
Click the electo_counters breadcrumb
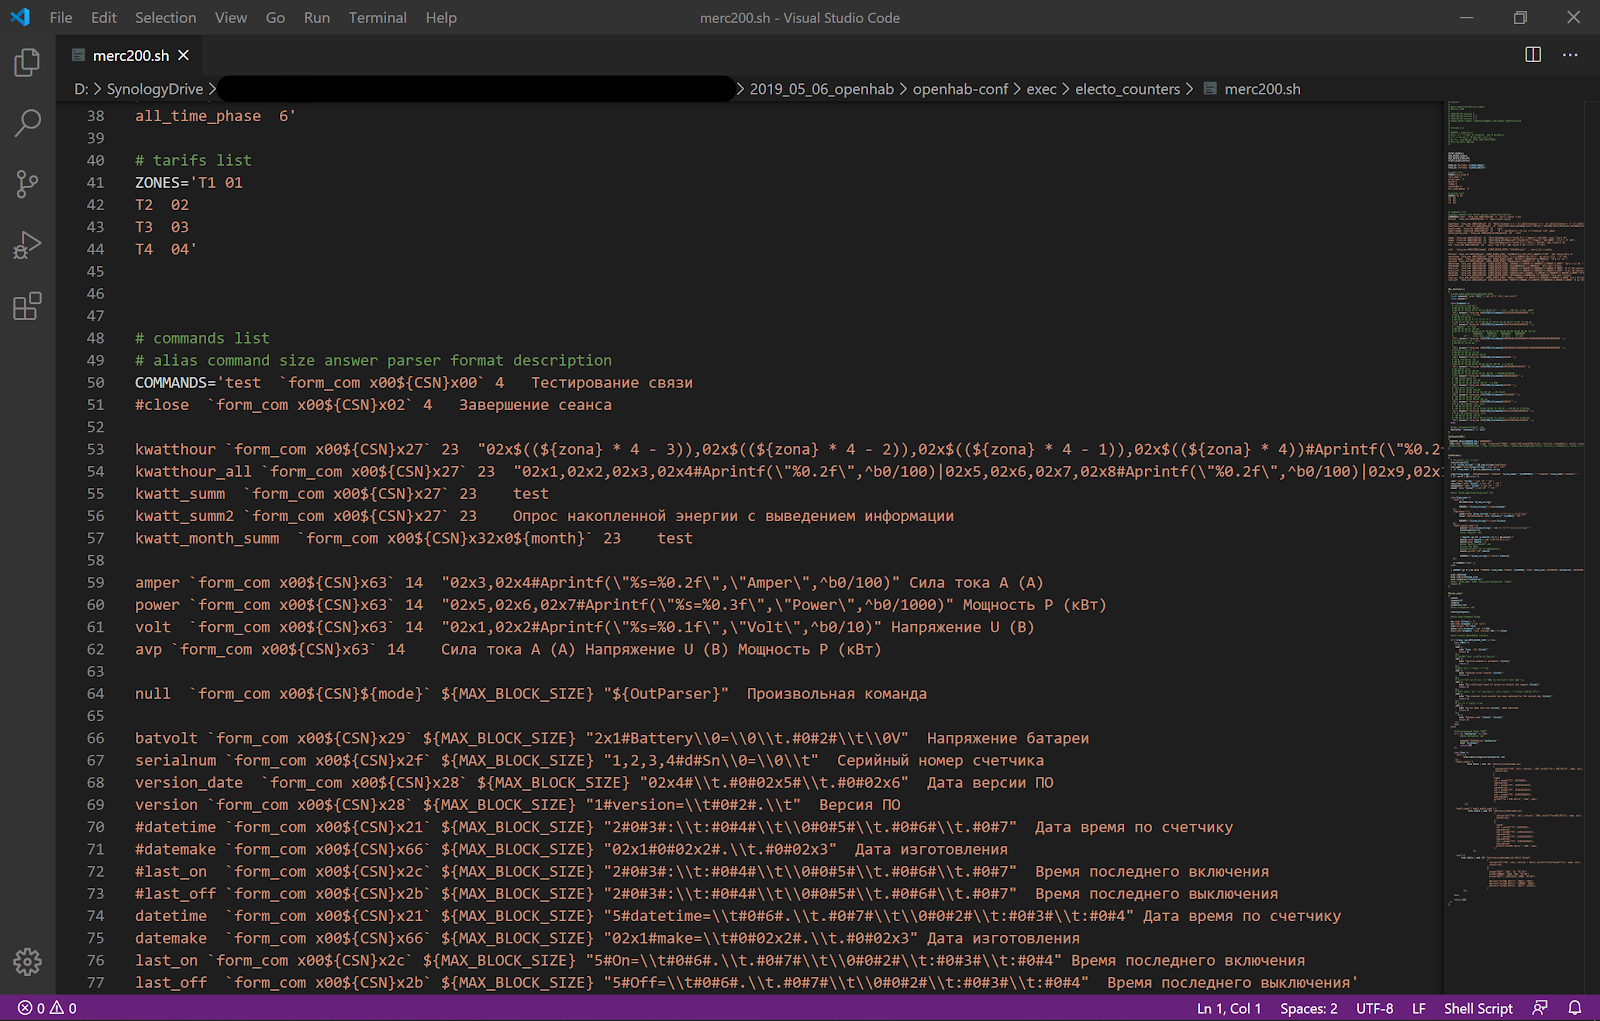[x=1127, y=89]
